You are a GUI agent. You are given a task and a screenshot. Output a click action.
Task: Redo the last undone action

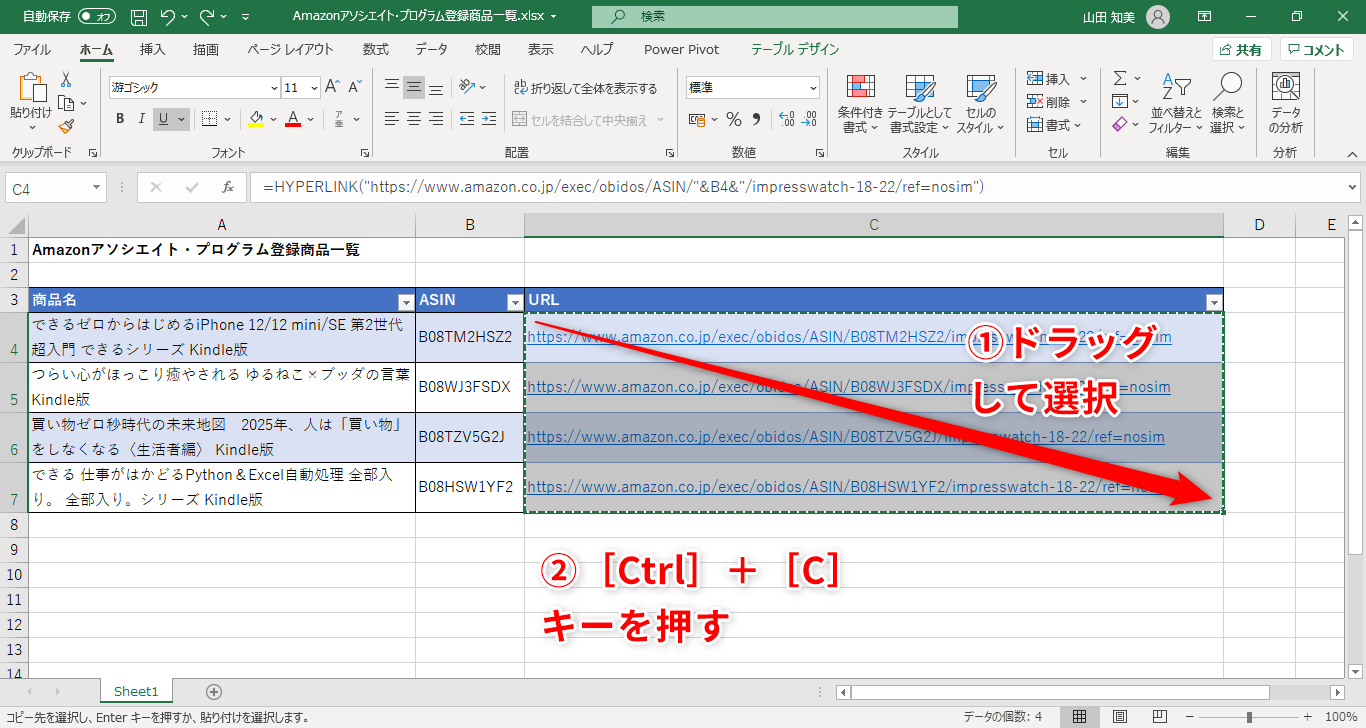point(207,17)
